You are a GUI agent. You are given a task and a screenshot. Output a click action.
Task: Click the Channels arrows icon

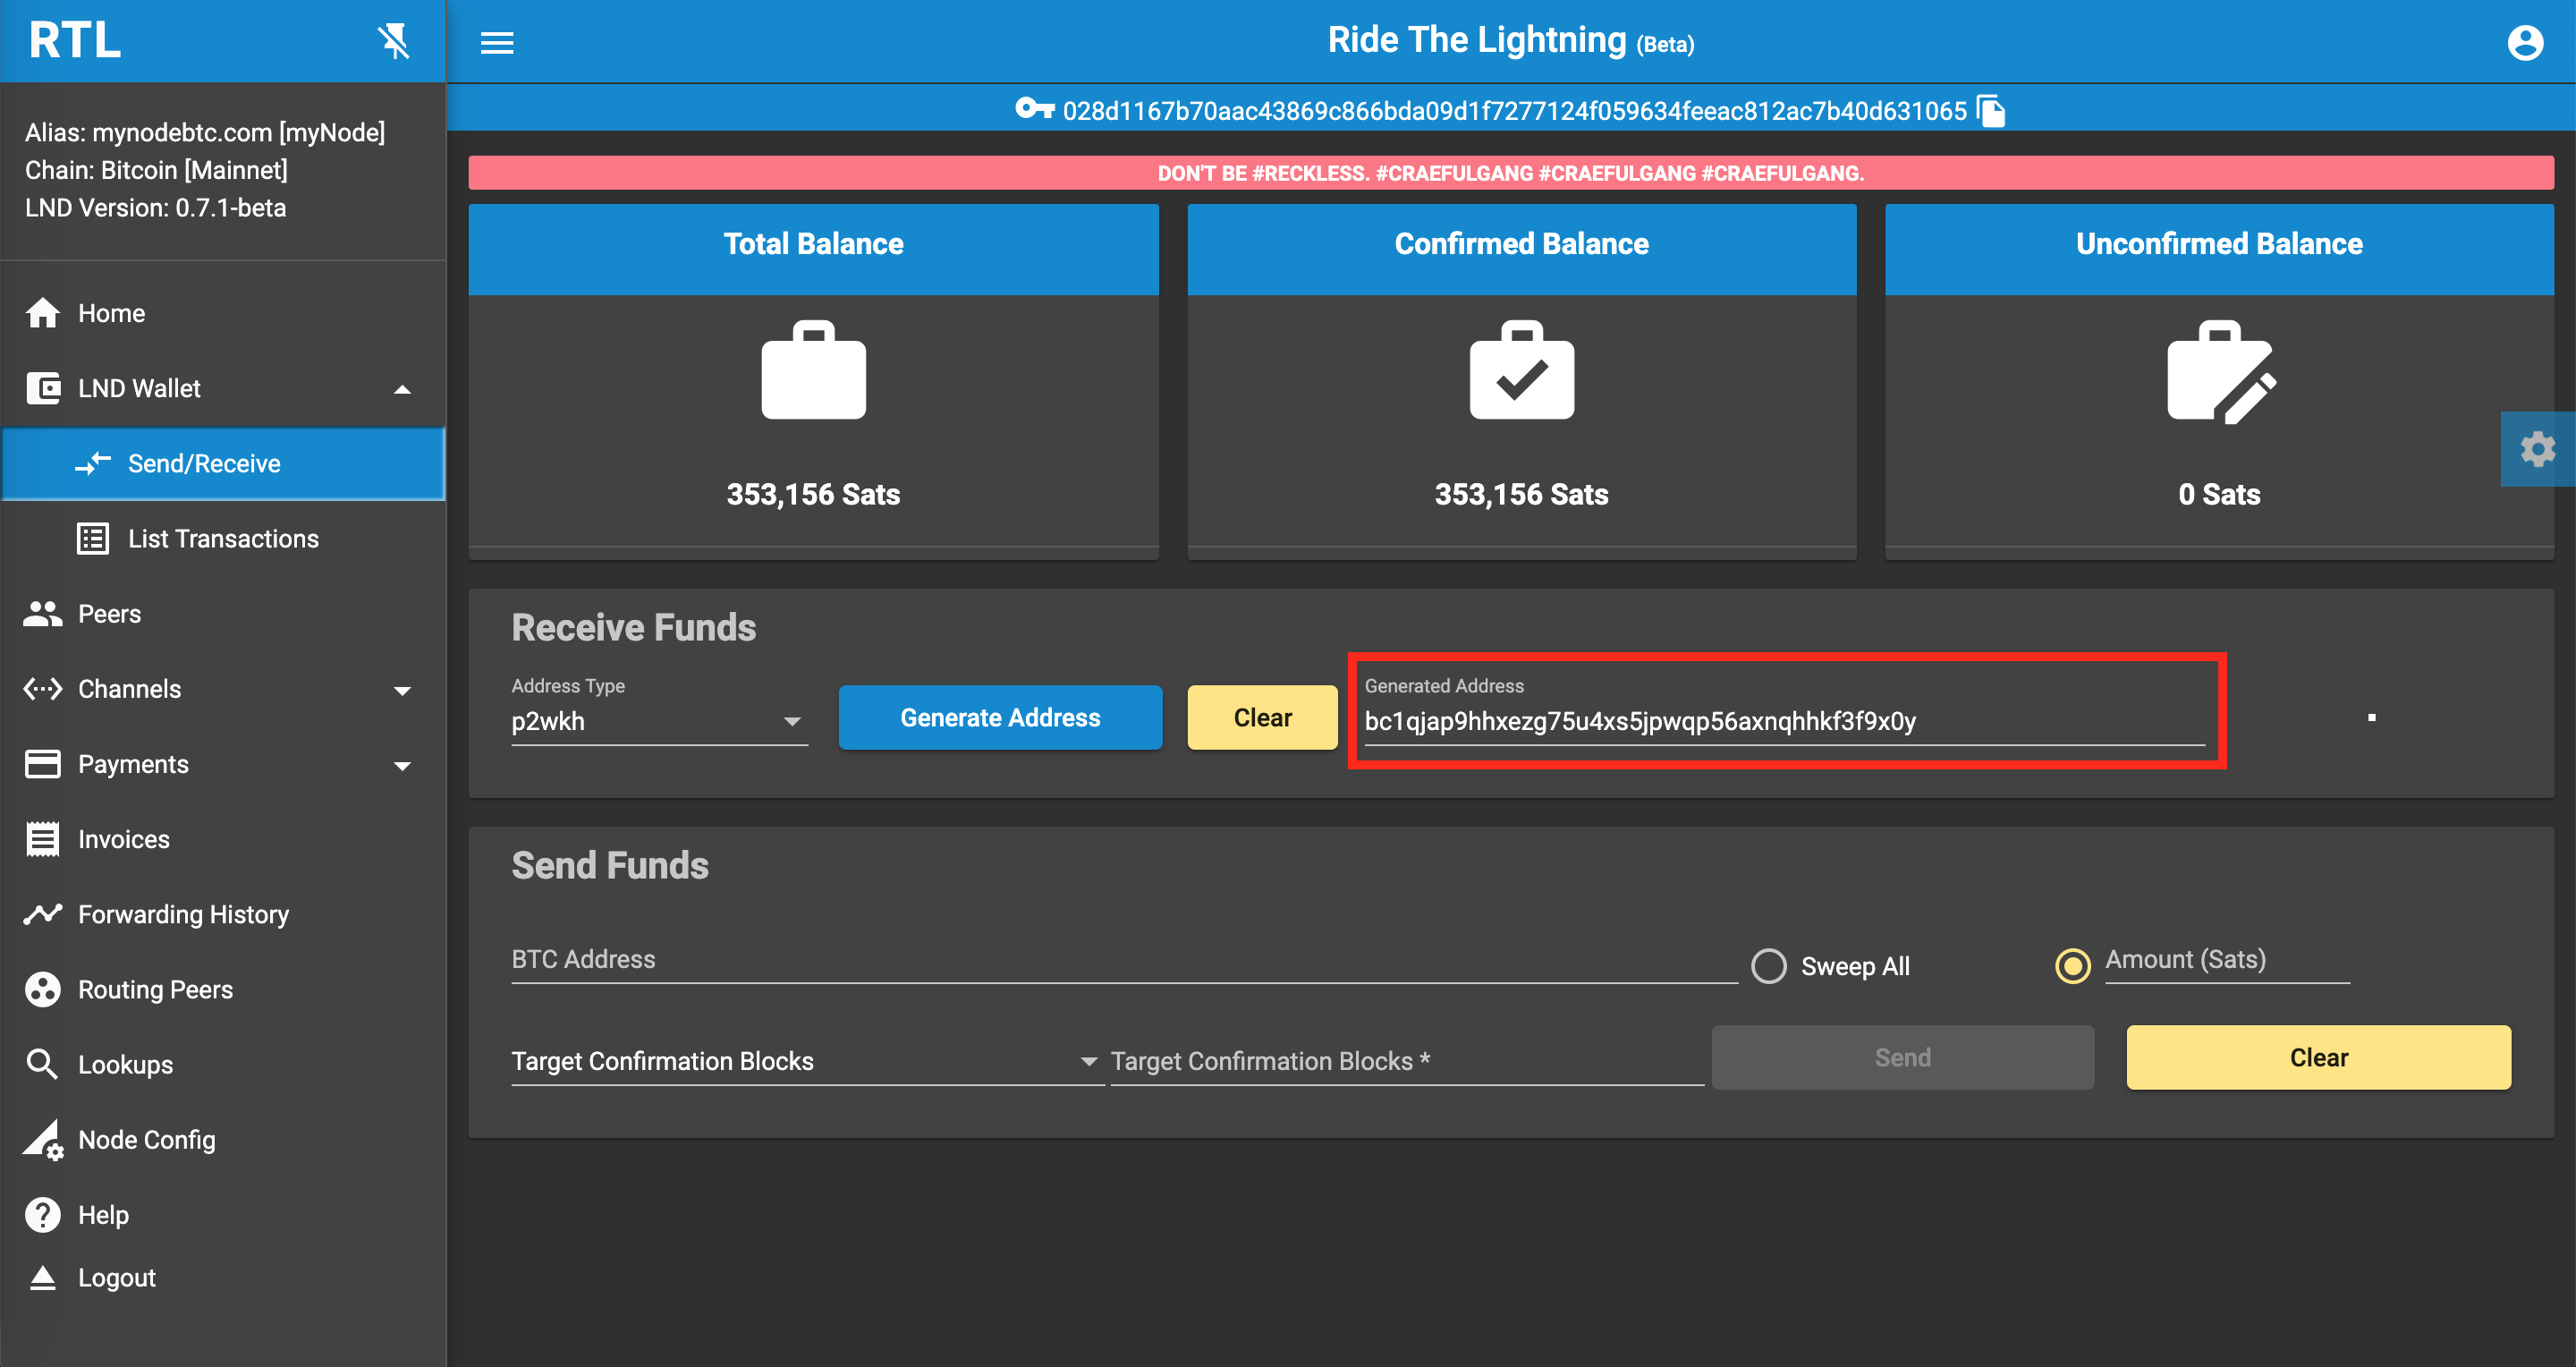[x=42, y=689]
